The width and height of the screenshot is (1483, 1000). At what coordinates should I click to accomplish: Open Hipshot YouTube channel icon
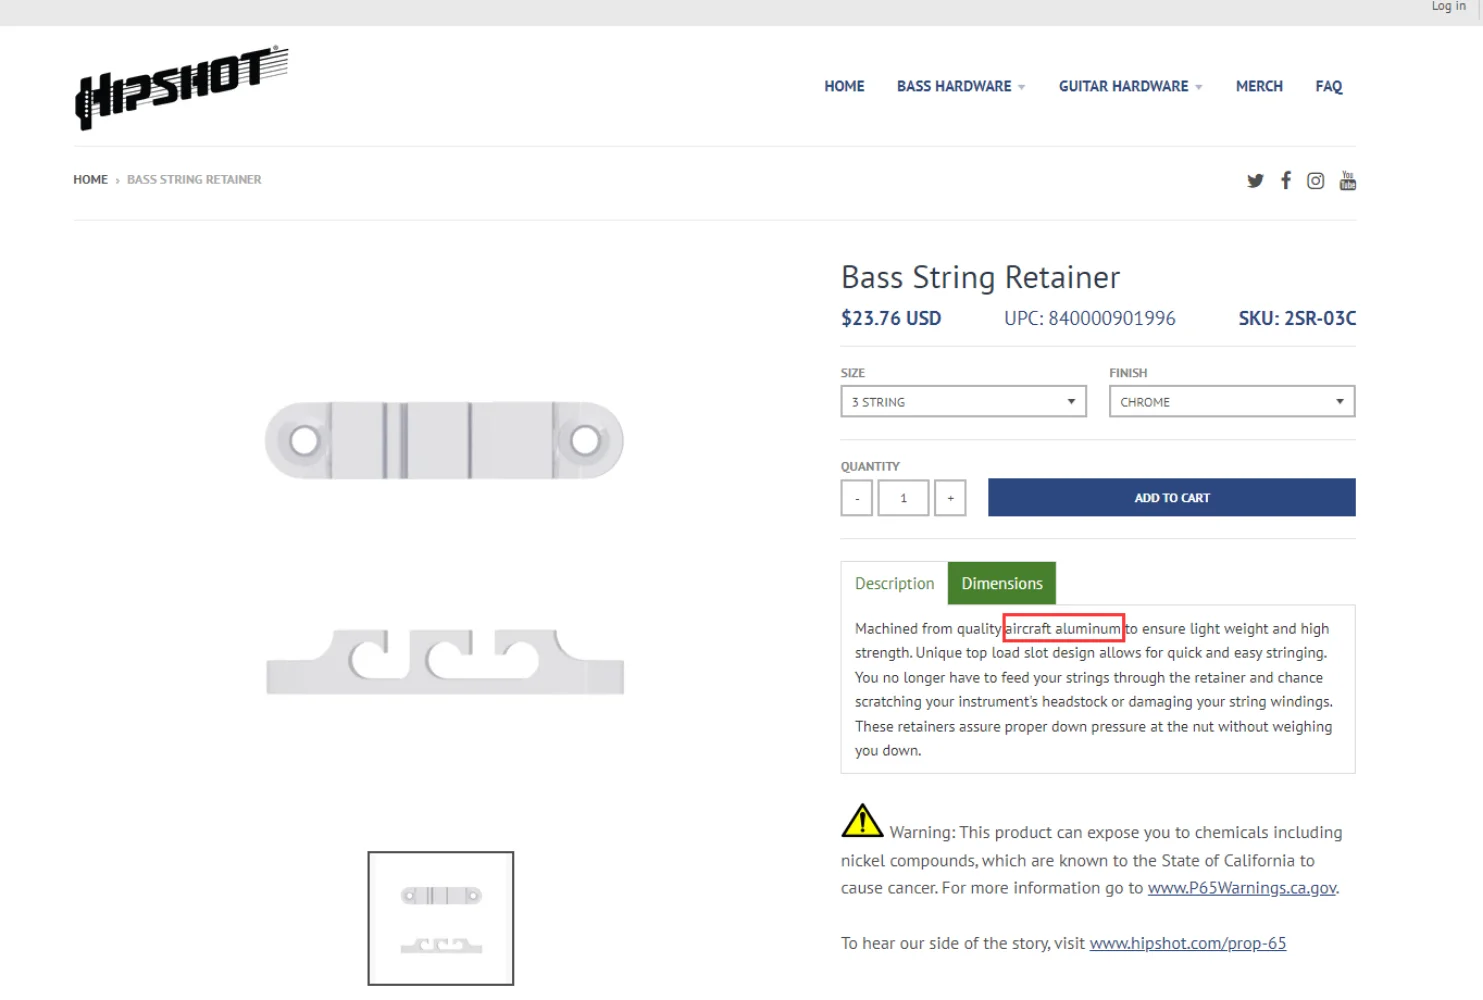(x=1347, y=181)
